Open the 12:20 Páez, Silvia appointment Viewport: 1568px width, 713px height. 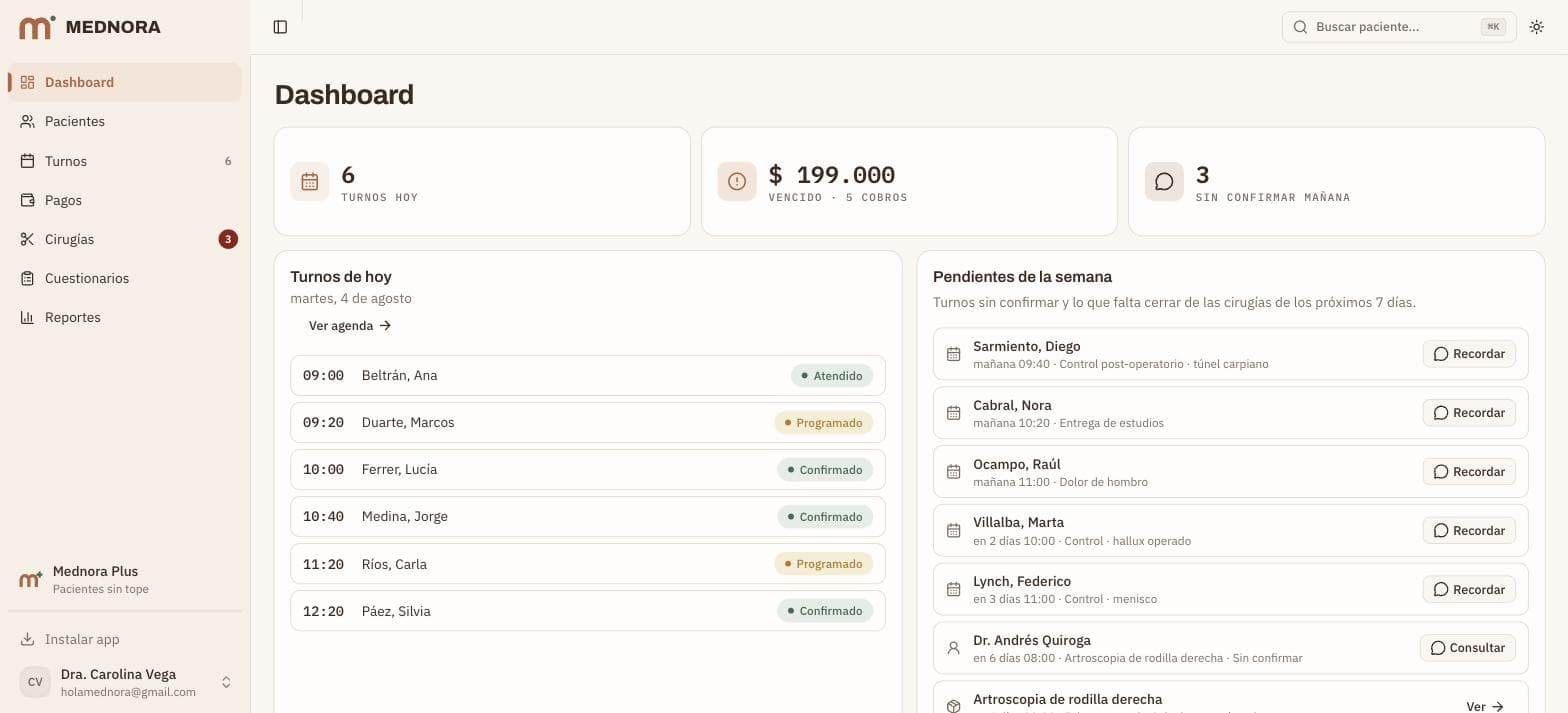(588, 611)
